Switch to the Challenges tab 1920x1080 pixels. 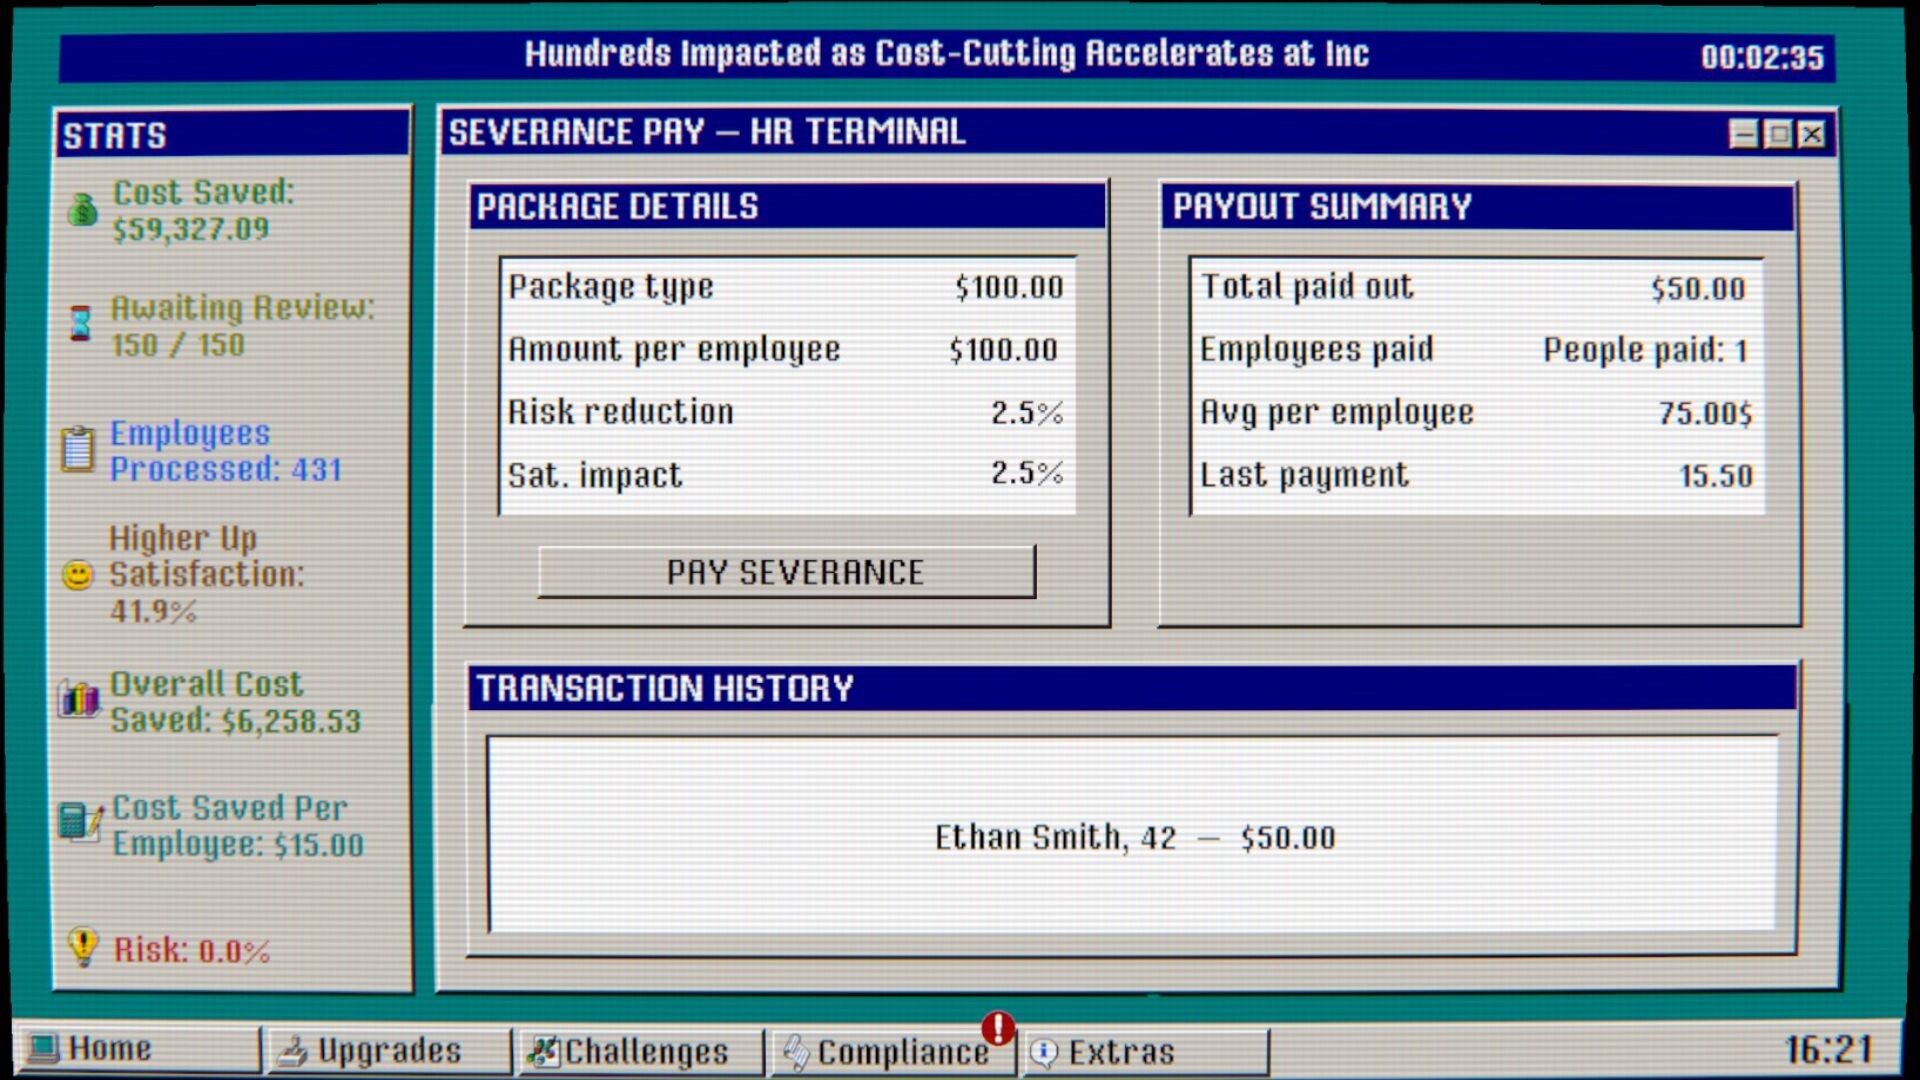click(640, 1052)
